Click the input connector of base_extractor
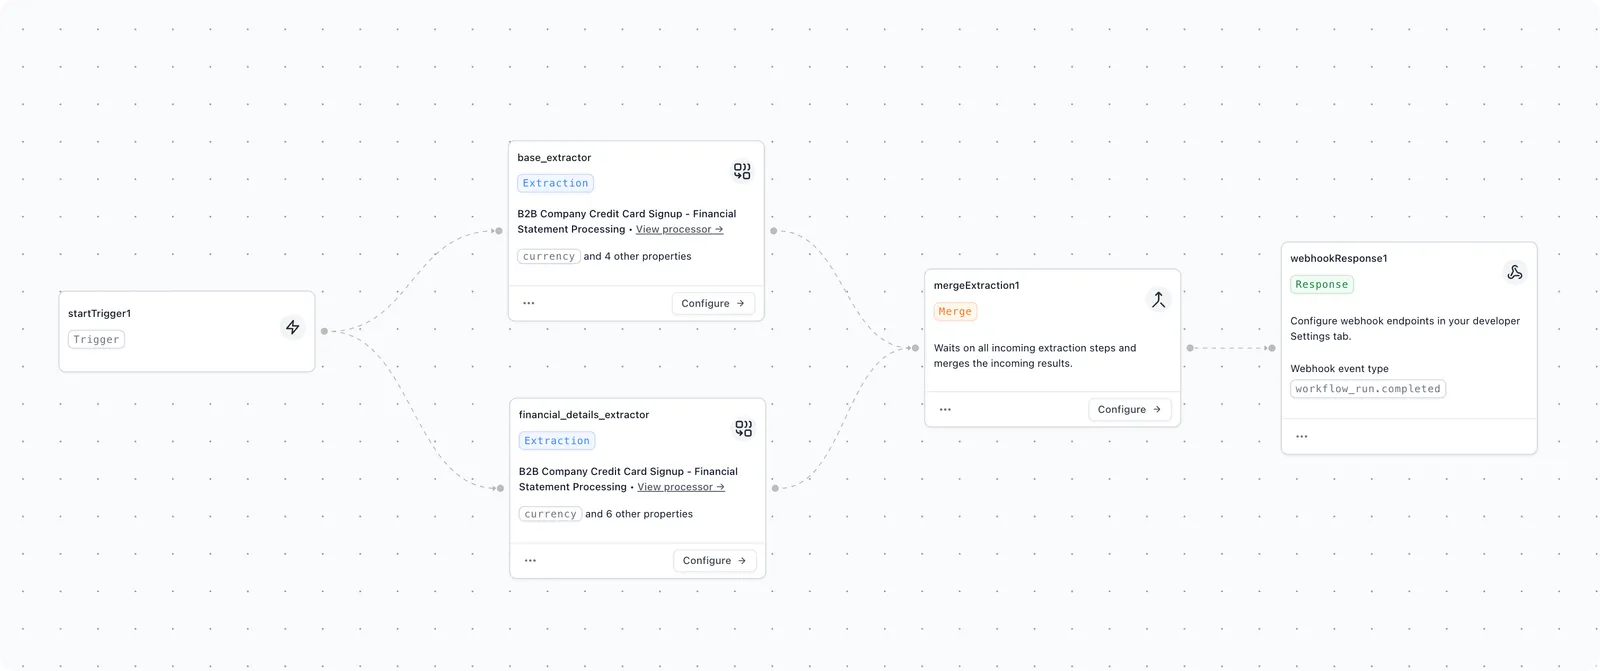 pyautogui.click(x=499, y=231)
